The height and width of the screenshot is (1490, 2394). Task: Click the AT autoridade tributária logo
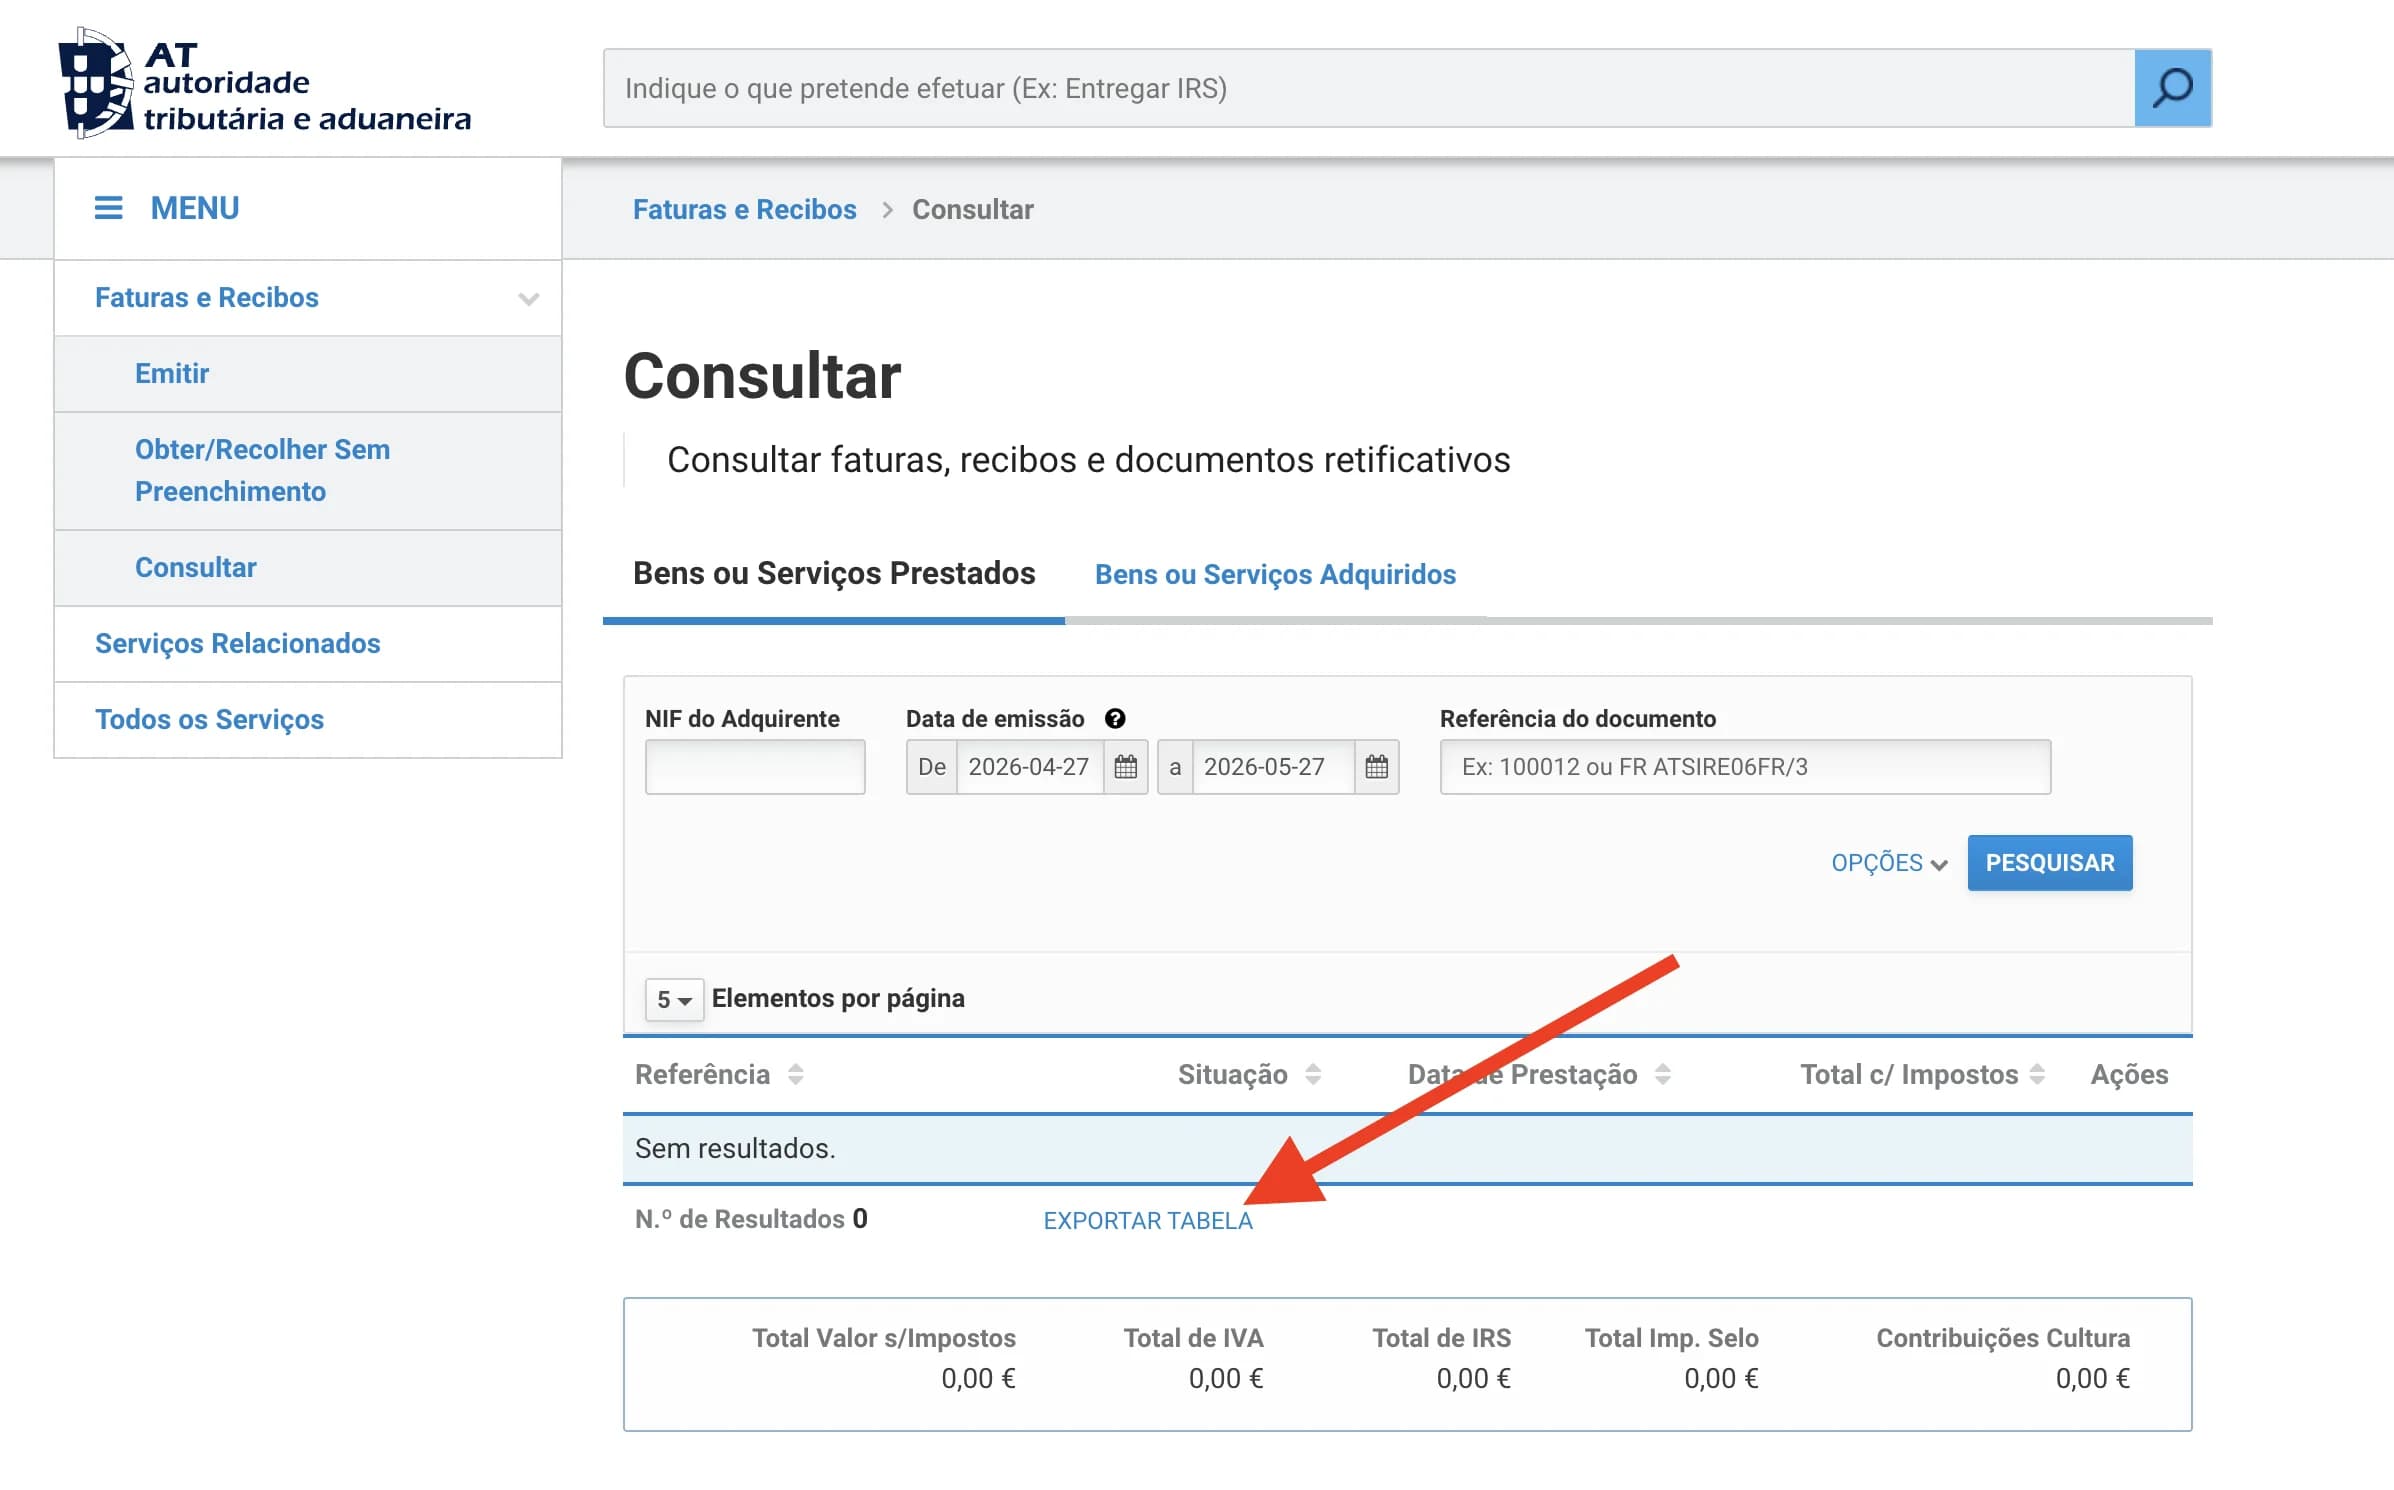point(265,84)
